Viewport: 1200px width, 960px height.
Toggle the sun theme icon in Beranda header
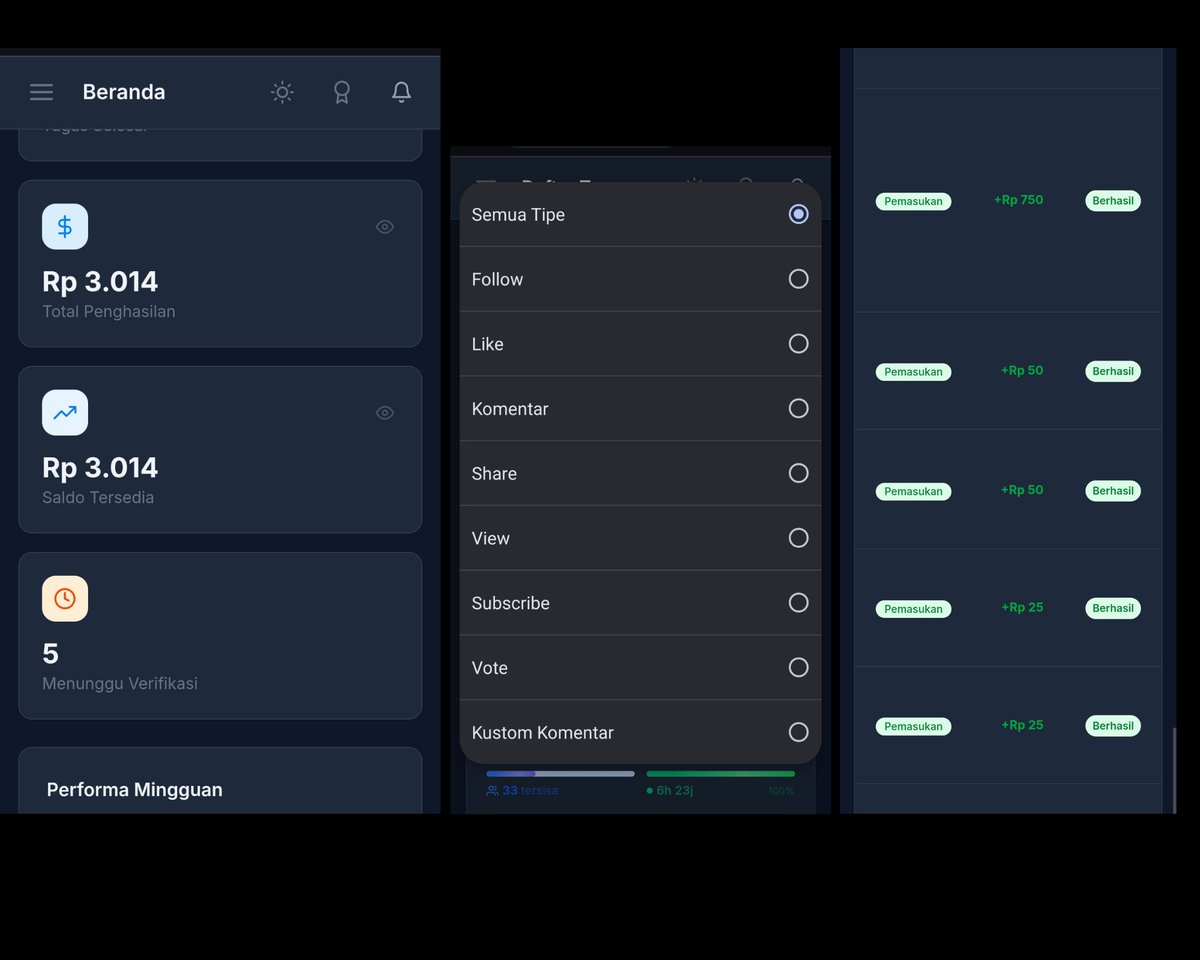(282, 92)
